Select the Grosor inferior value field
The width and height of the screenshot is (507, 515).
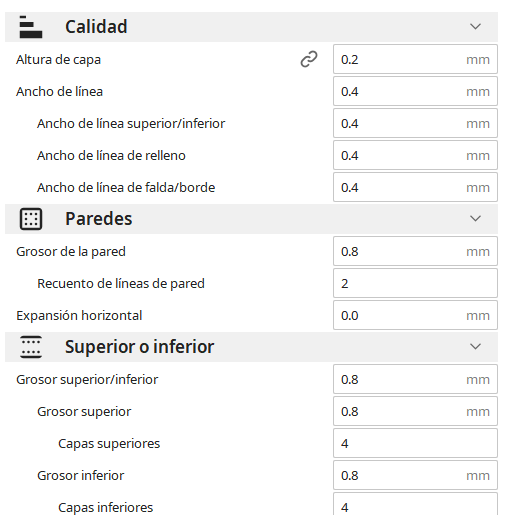coord(415,475)
